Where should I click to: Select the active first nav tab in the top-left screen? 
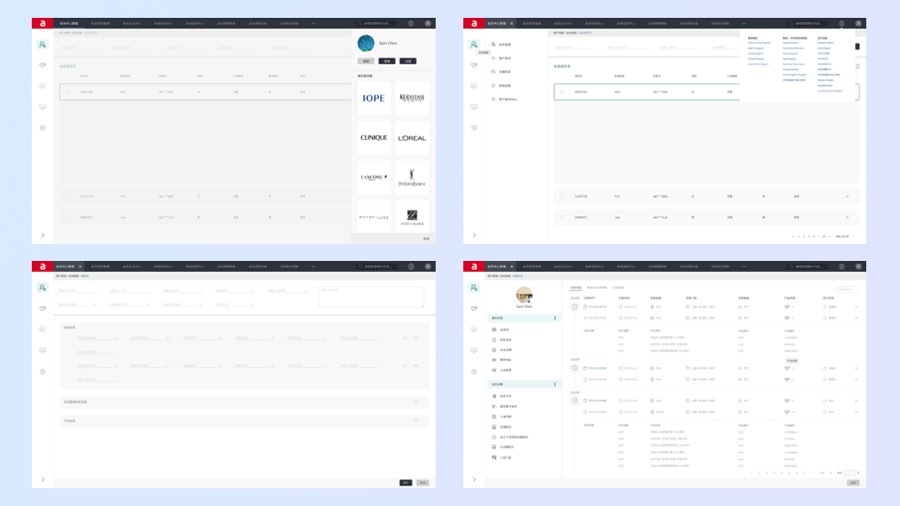click(x=69, y=24)
